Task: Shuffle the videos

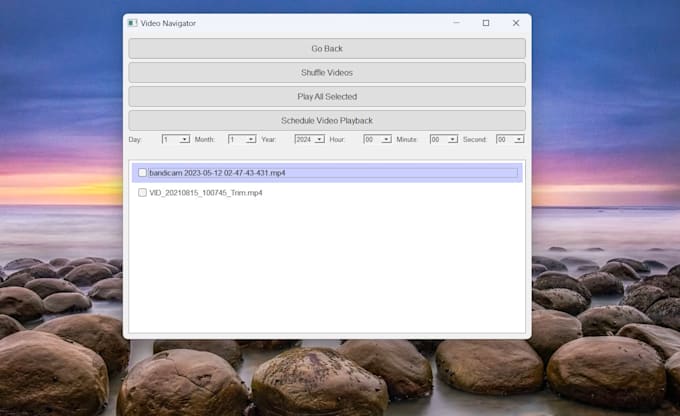Action: [327, 73]
